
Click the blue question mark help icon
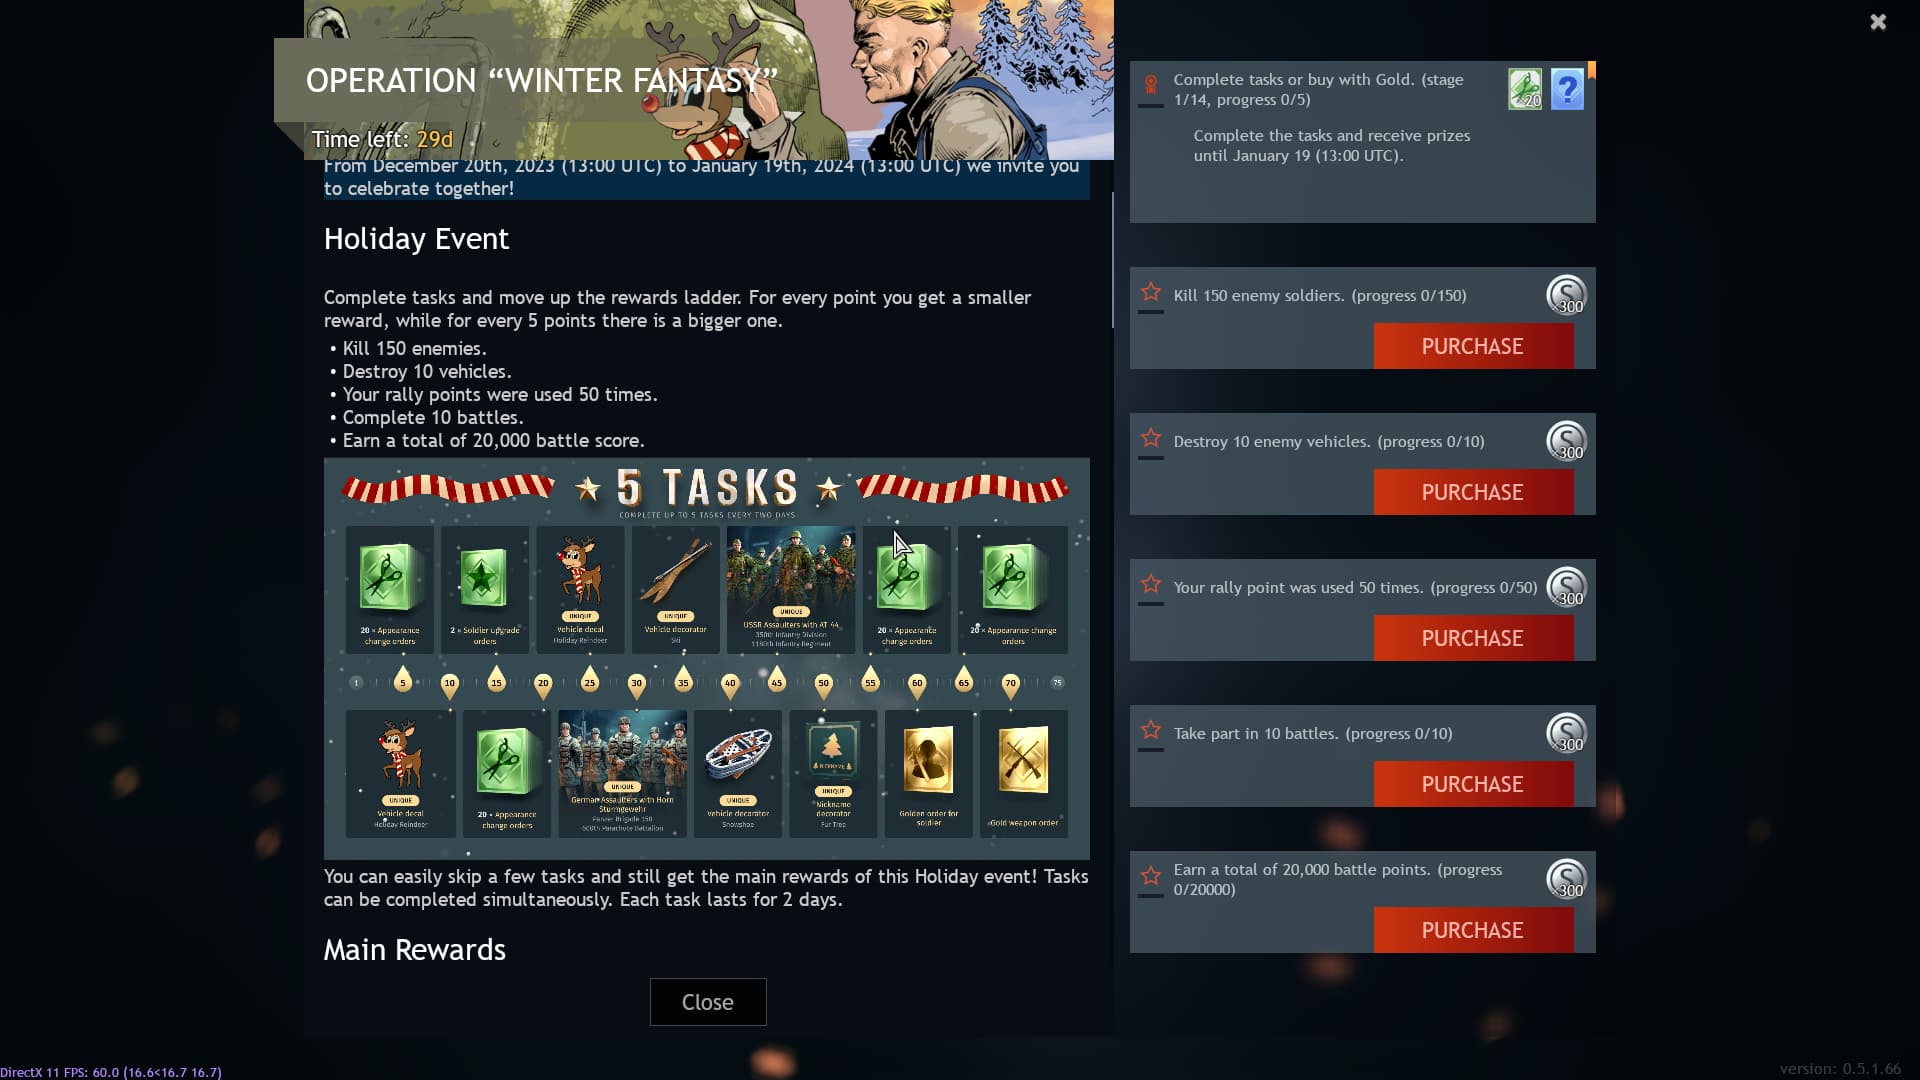(x=1567, y=89)
